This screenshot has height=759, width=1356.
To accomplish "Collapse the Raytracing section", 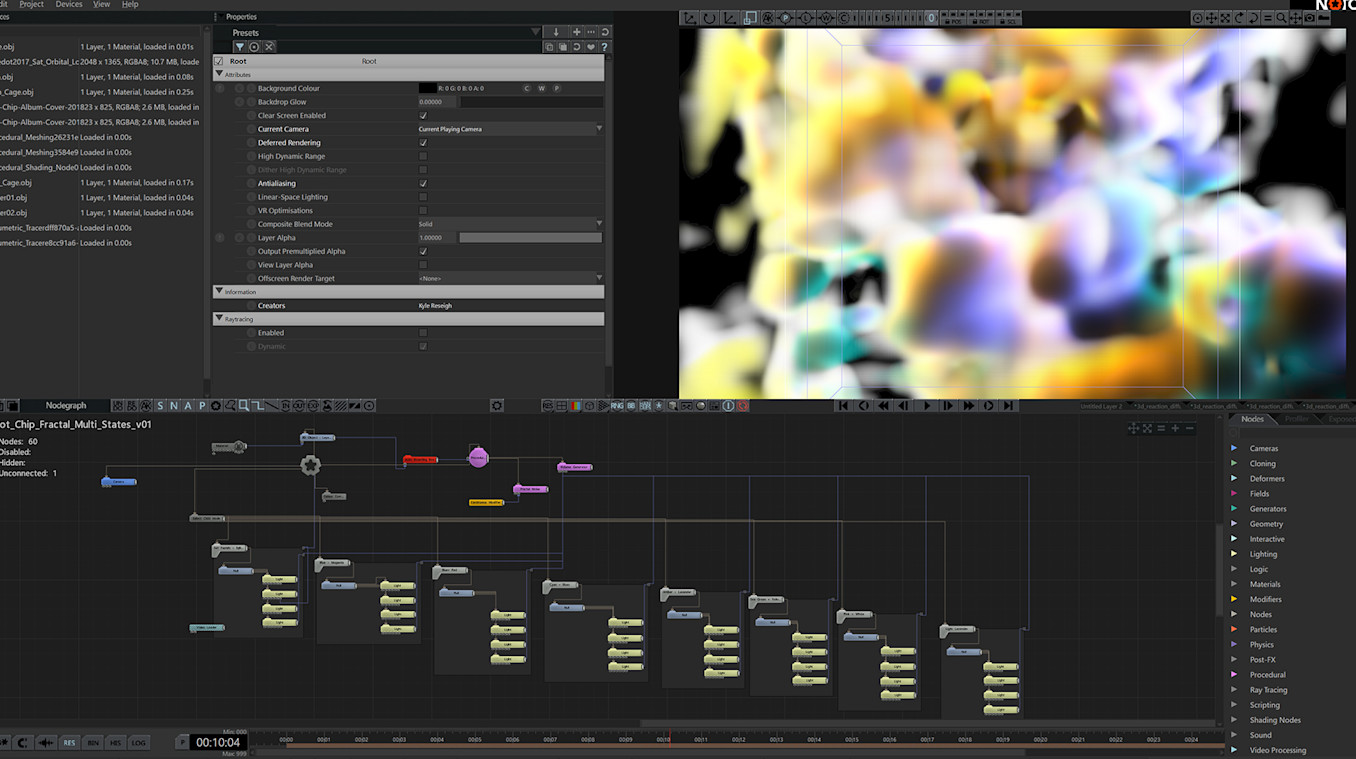I will (x=220, y=319).
